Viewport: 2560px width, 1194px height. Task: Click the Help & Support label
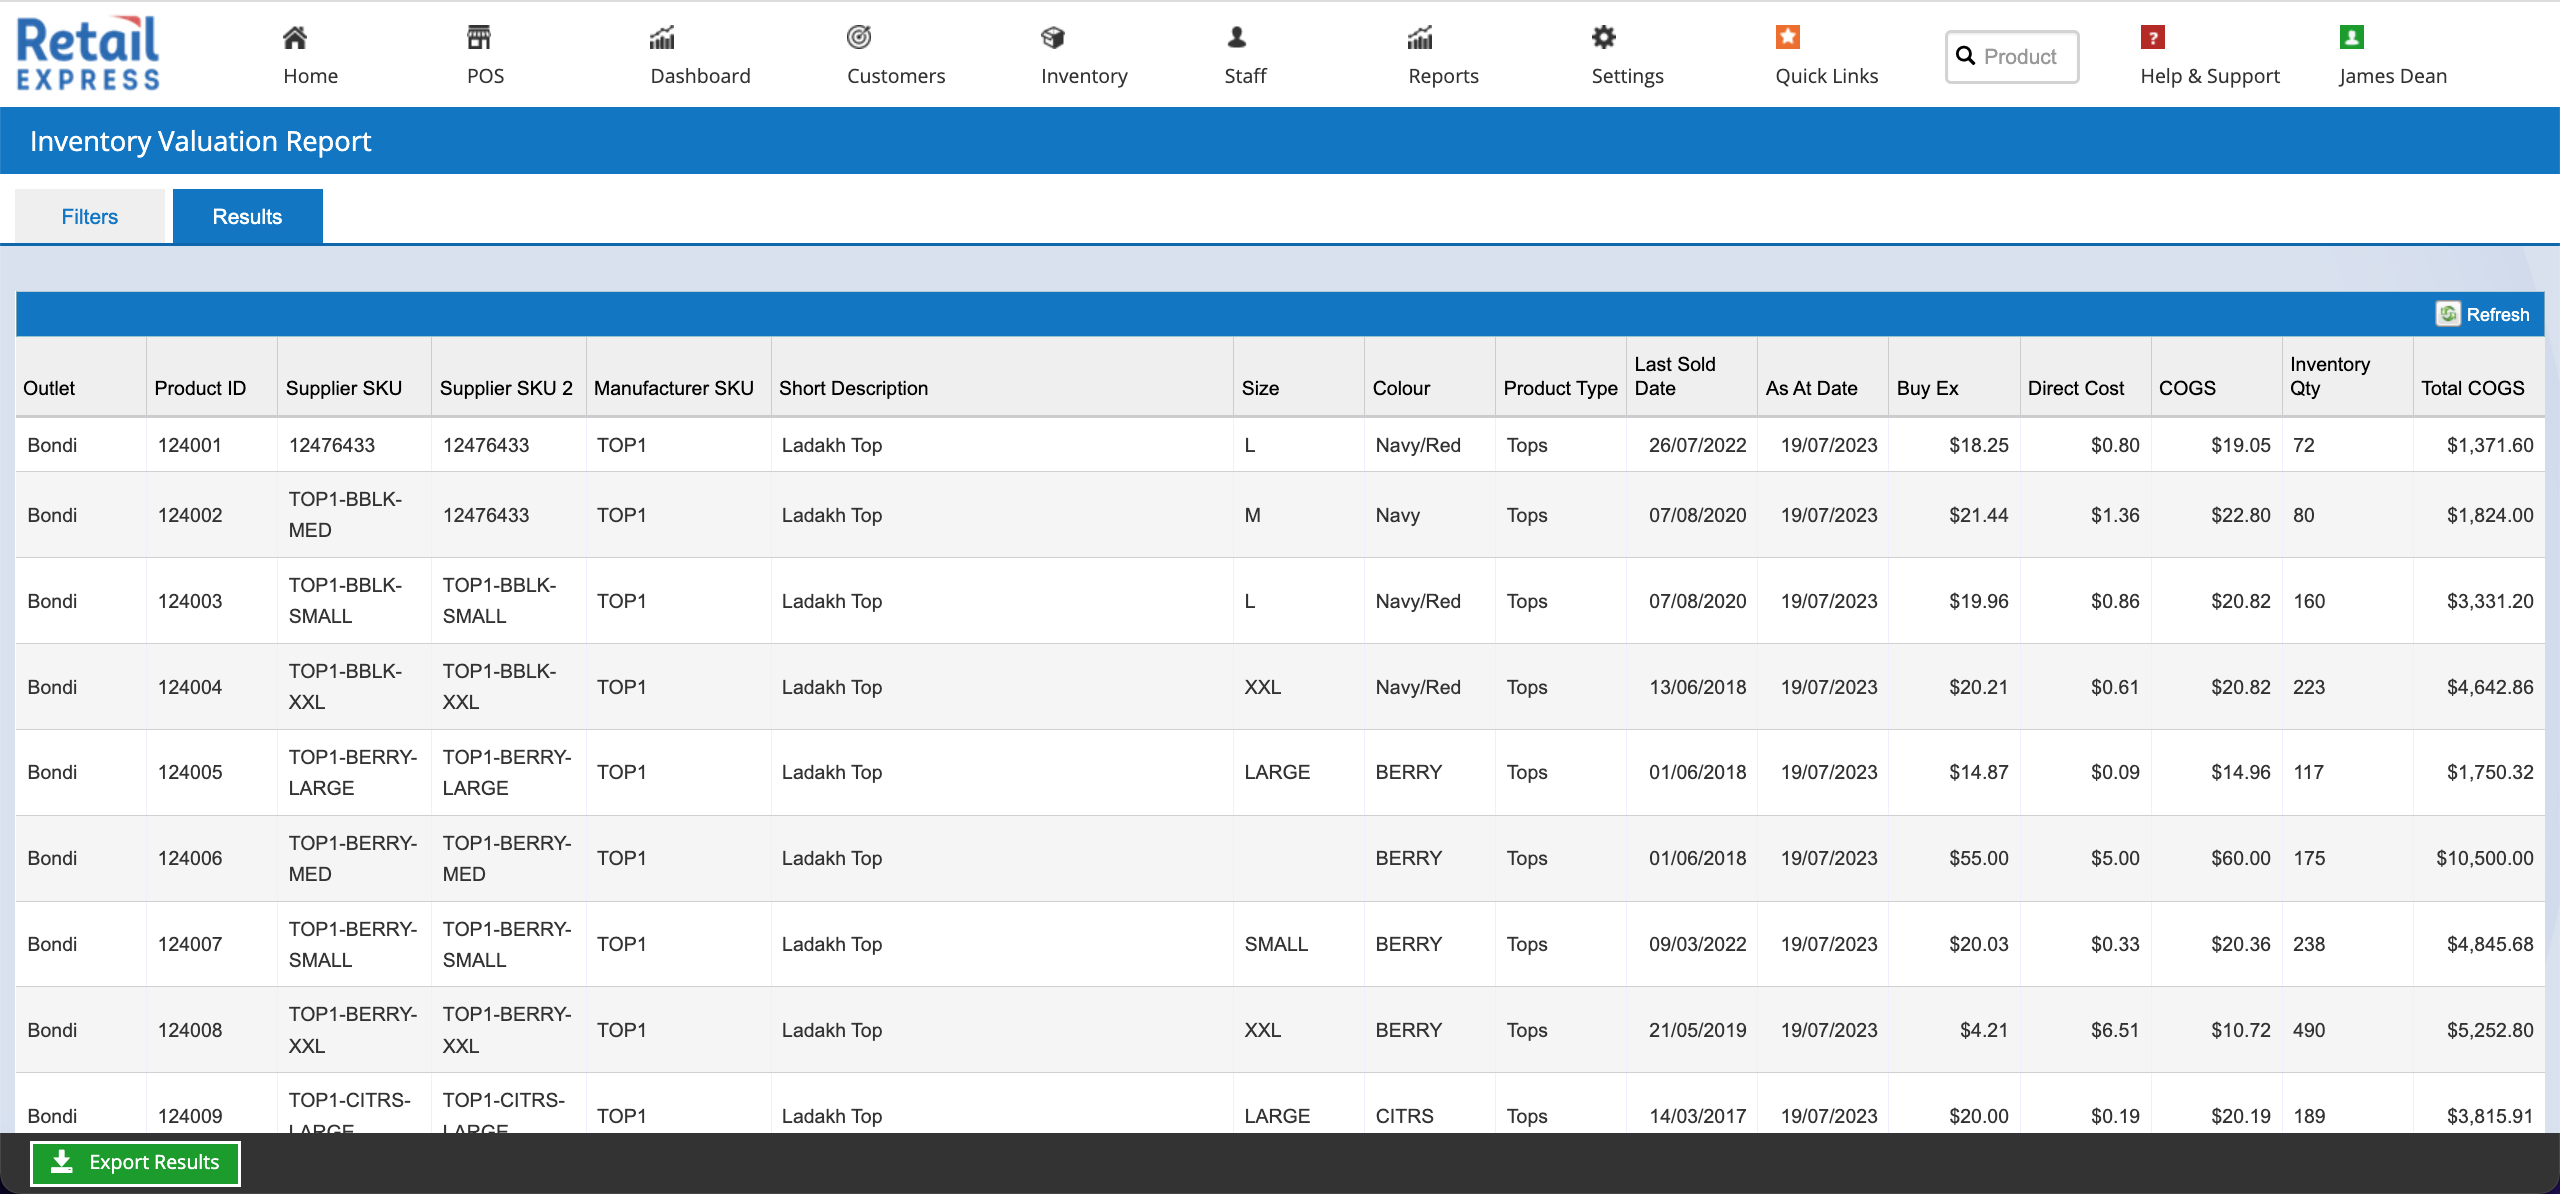click(2210, 76)
